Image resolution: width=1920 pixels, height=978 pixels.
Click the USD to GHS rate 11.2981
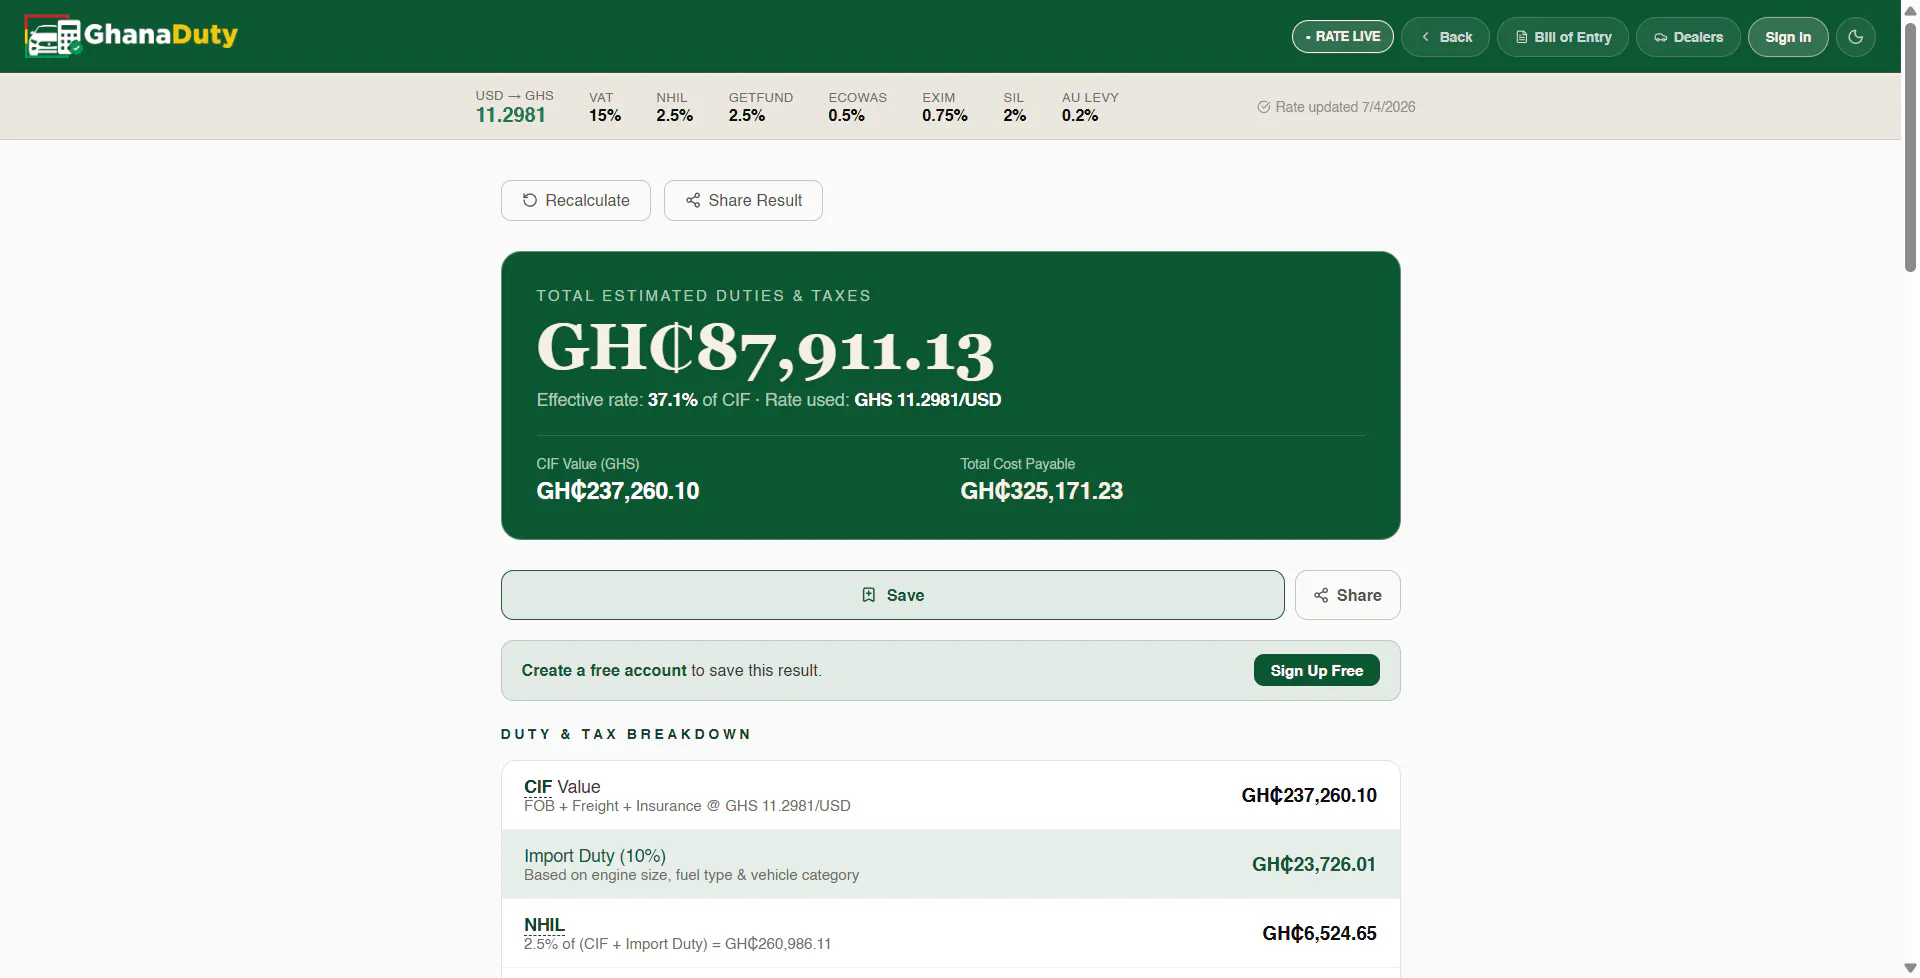[x=511, y=115]
